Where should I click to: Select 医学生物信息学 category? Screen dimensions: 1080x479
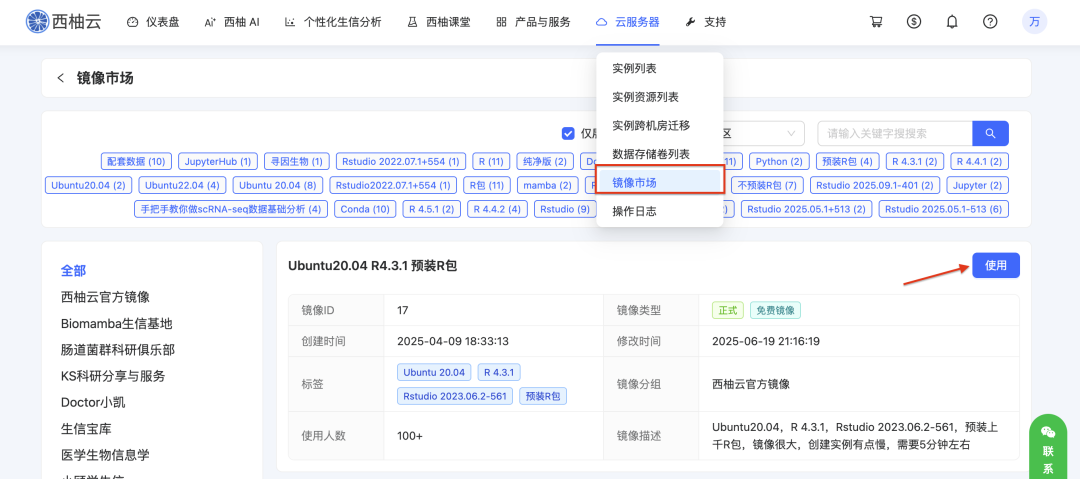click(105, 455)
